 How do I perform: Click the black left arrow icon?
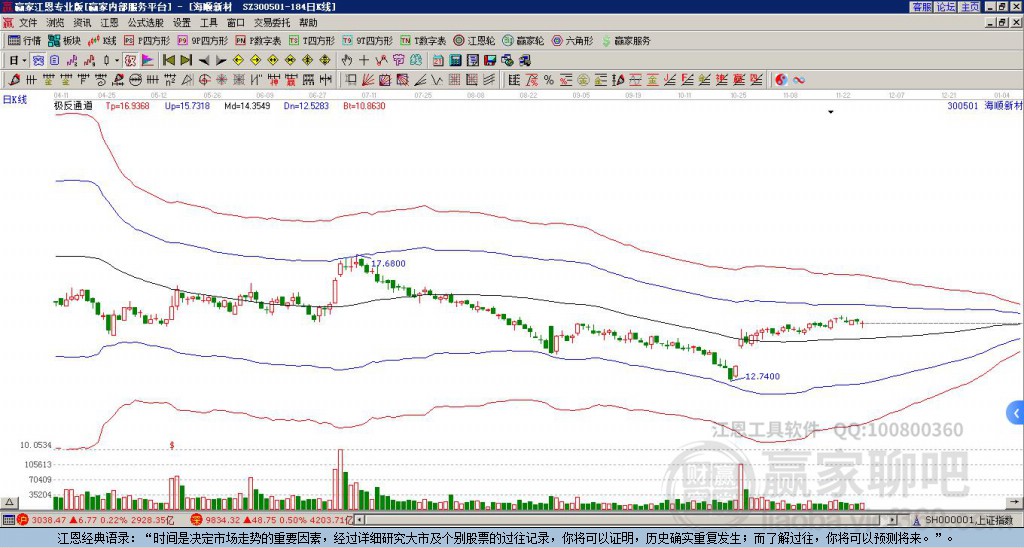204,61
